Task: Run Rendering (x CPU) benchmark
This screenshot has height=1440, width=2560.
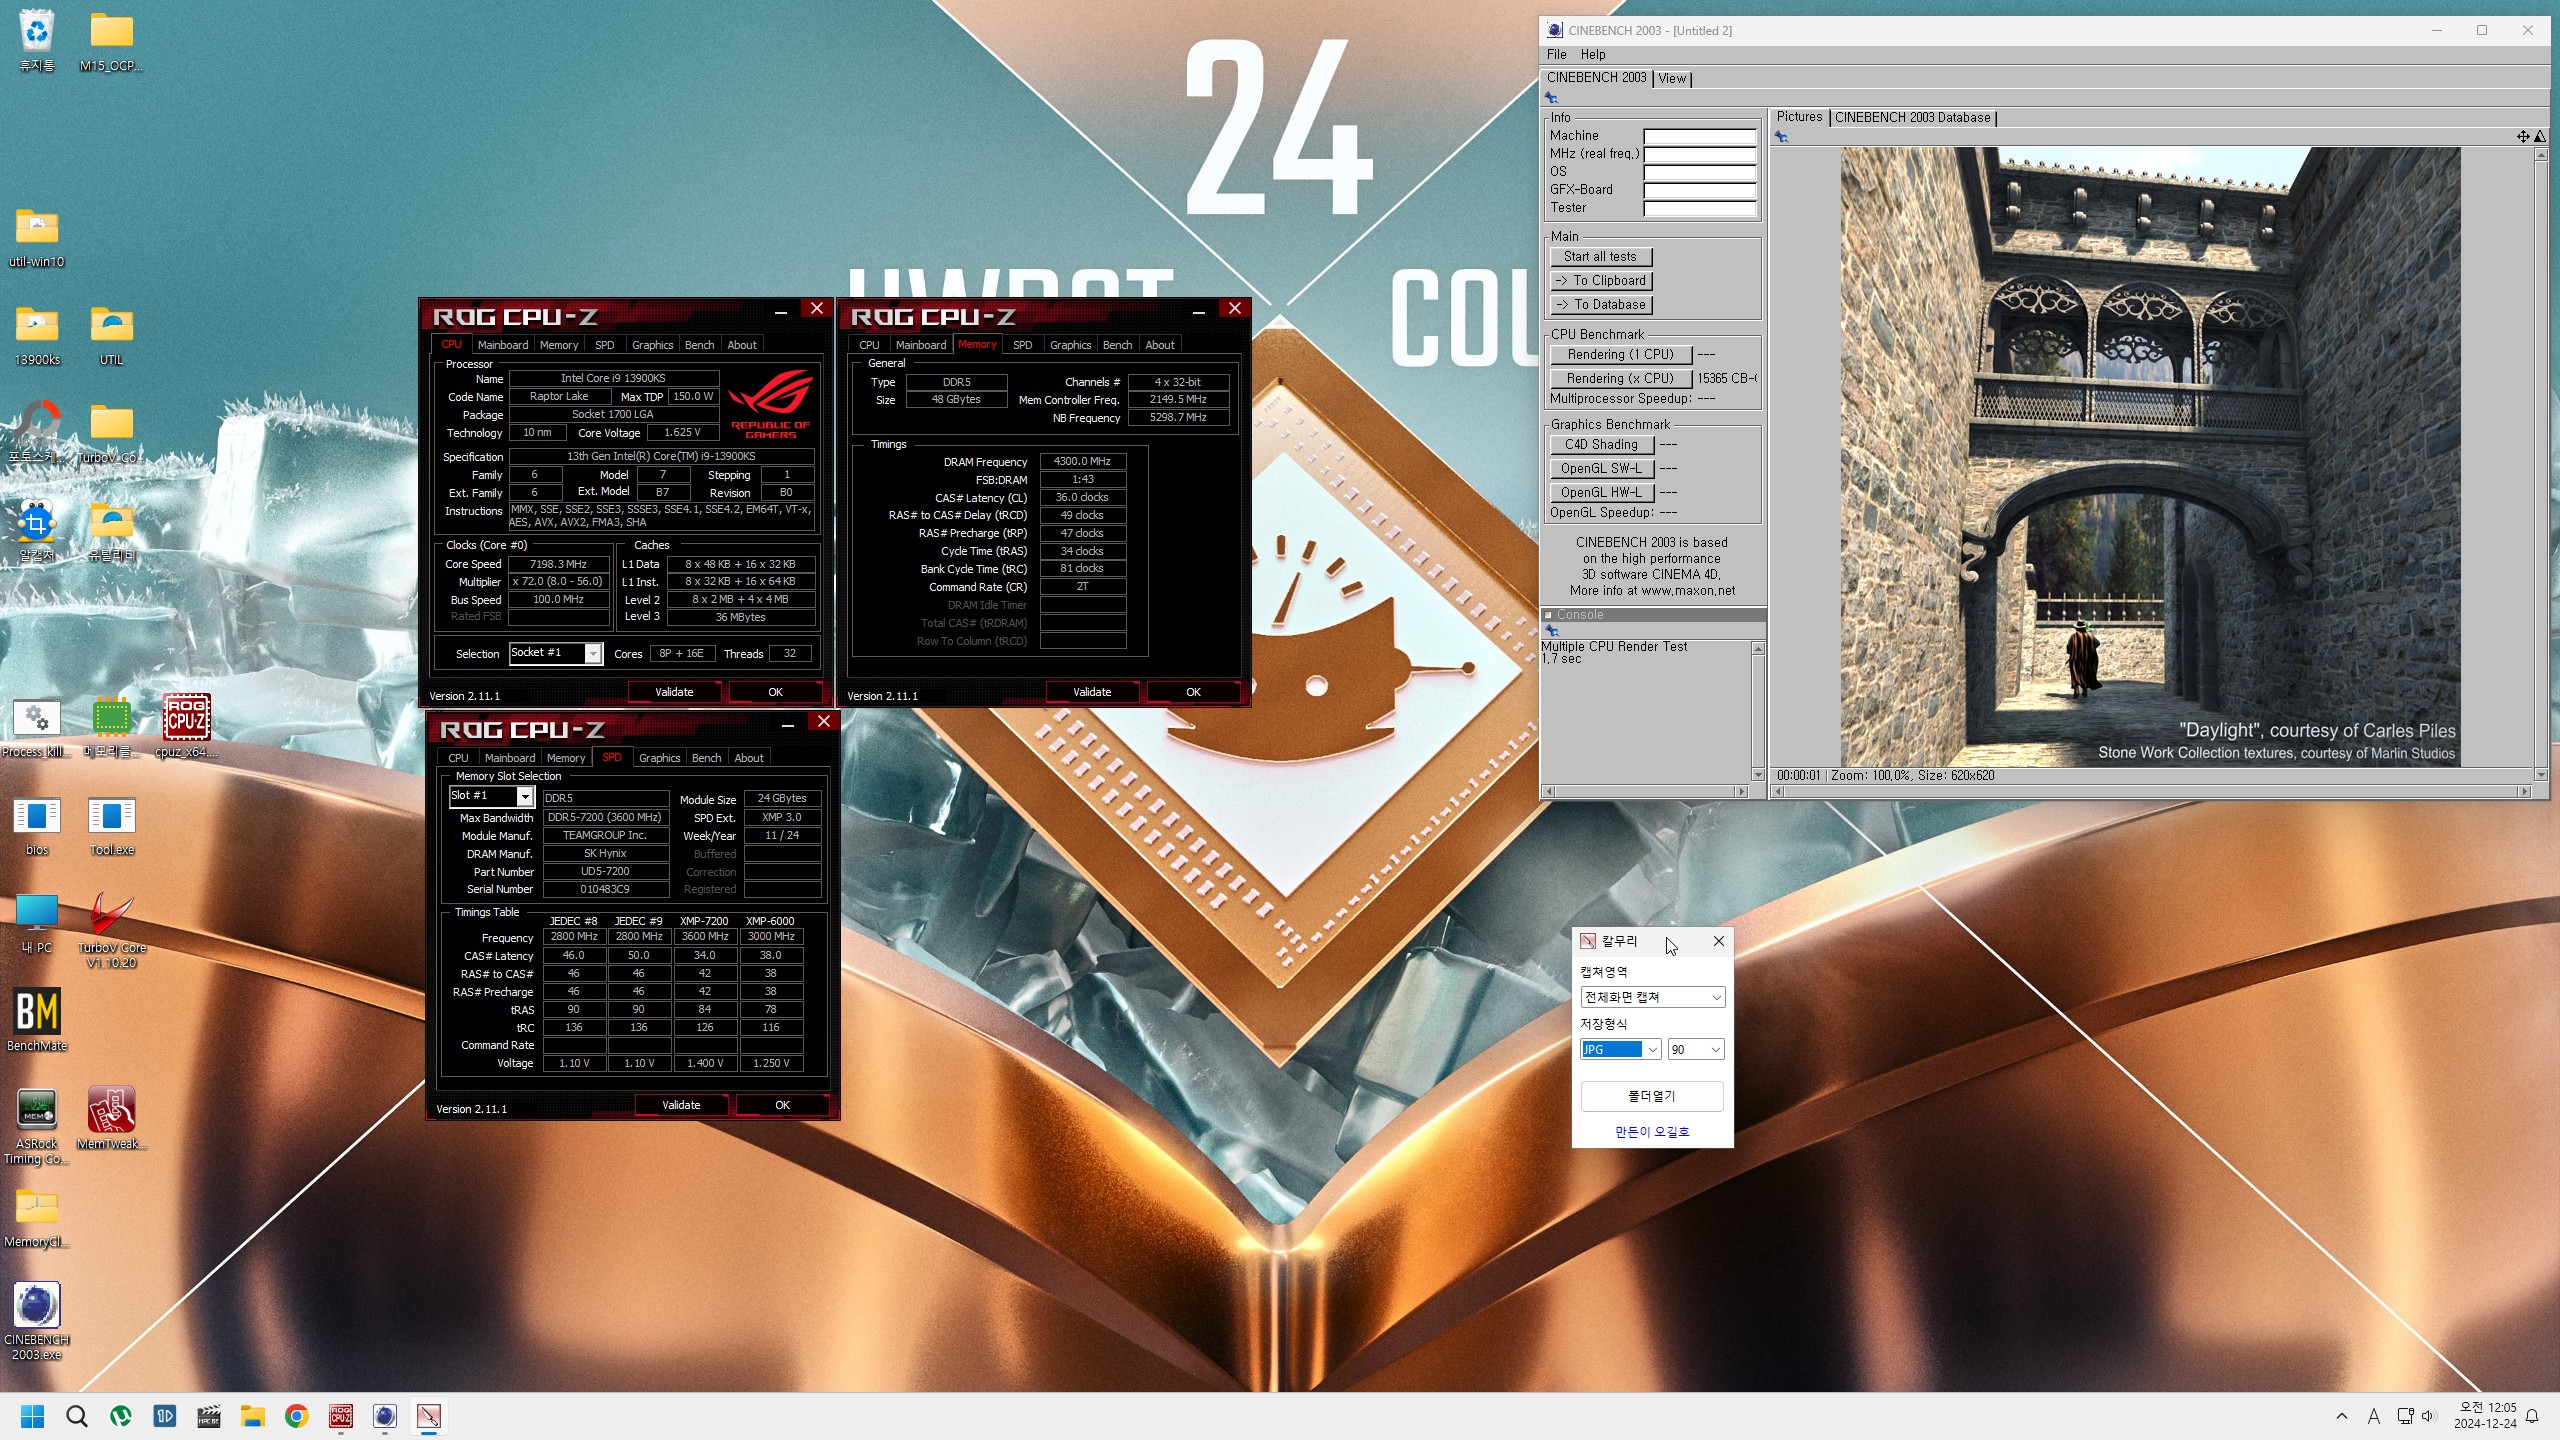Action: click(1620, 379)
